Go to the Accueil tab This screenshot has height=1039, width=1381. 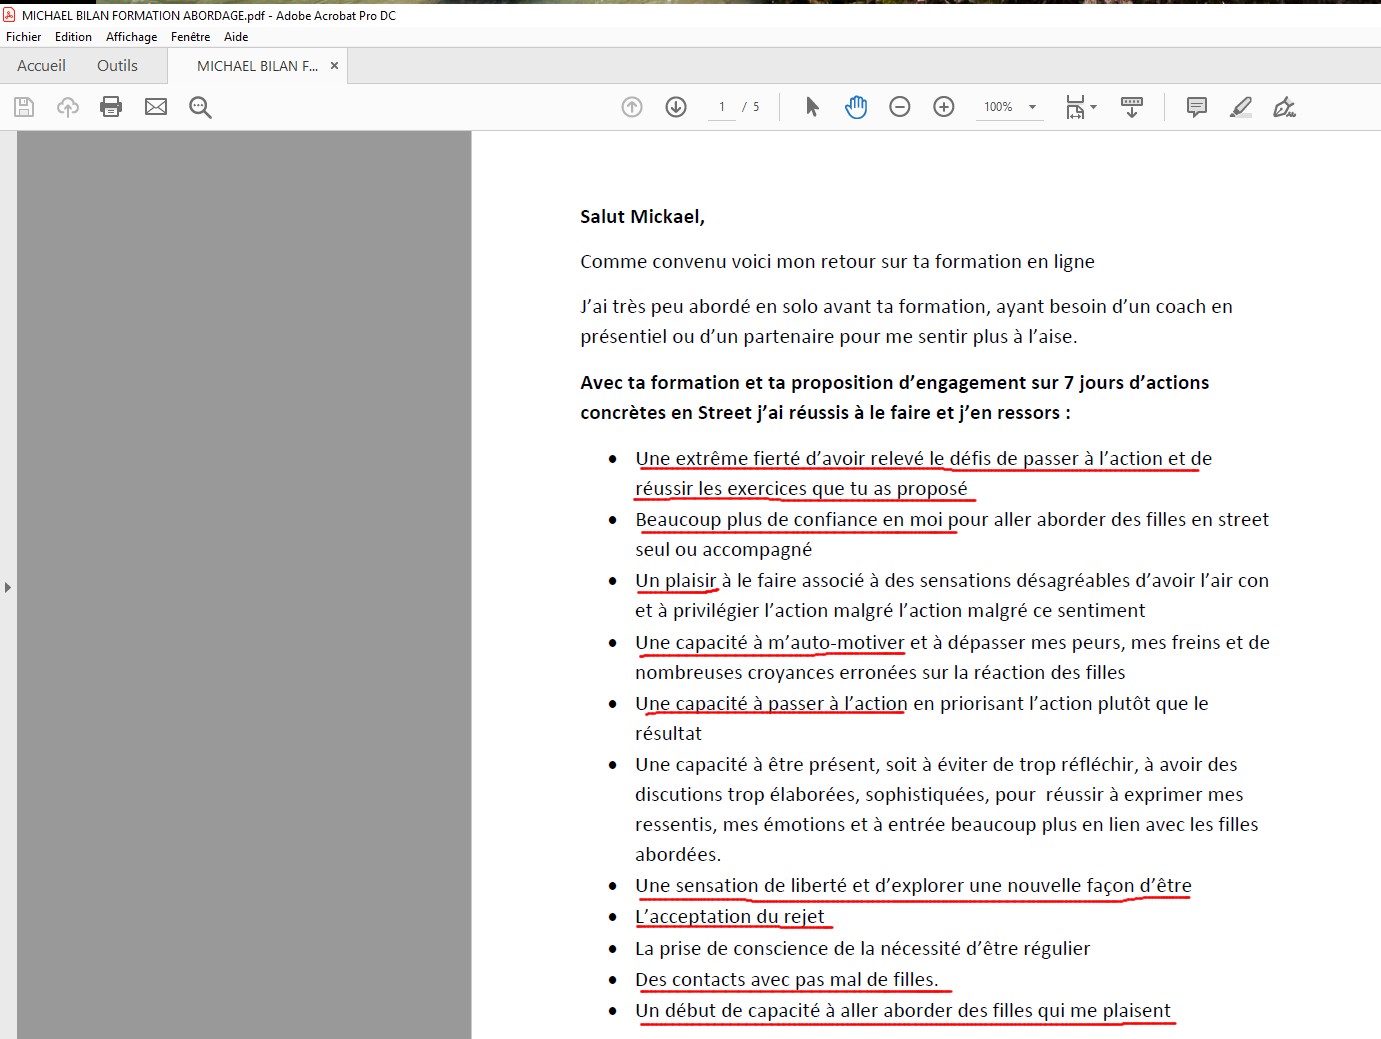(x=41, y=66)
